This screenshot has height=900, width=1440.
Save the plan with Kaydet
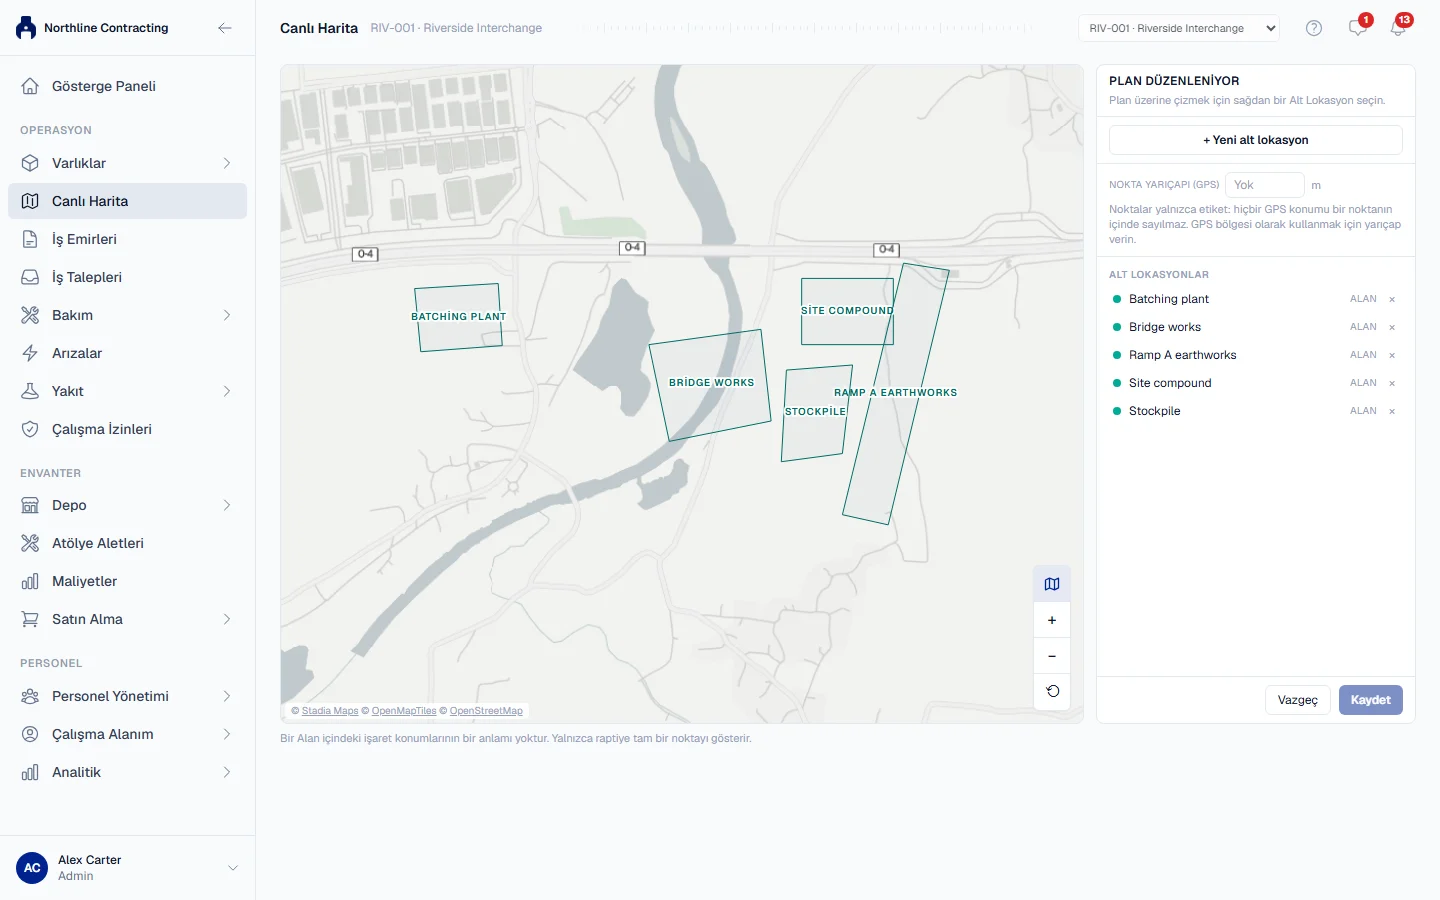click(x=1371, y=700)
